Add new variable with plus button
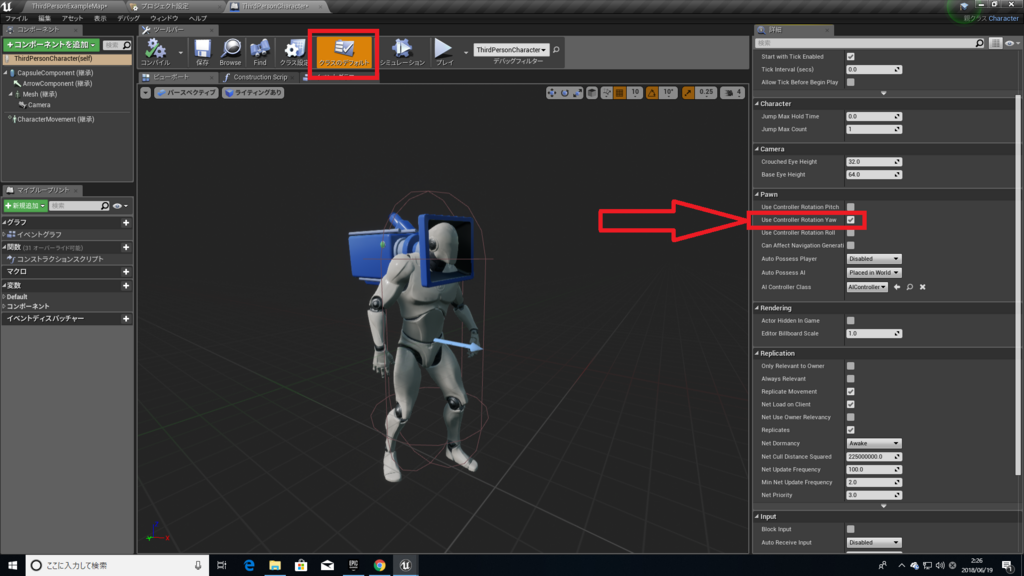The height and width of the screenshot is (576, 1024). tap(125, 285)
